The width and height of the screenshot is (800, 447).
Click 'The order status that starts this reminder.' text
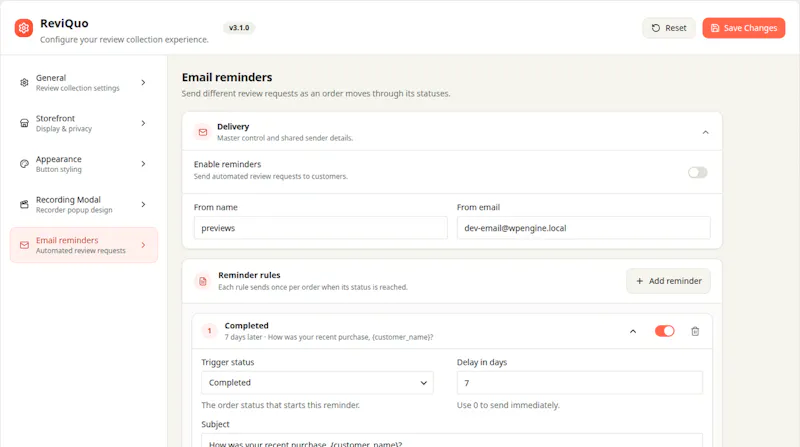pos(280,405)
